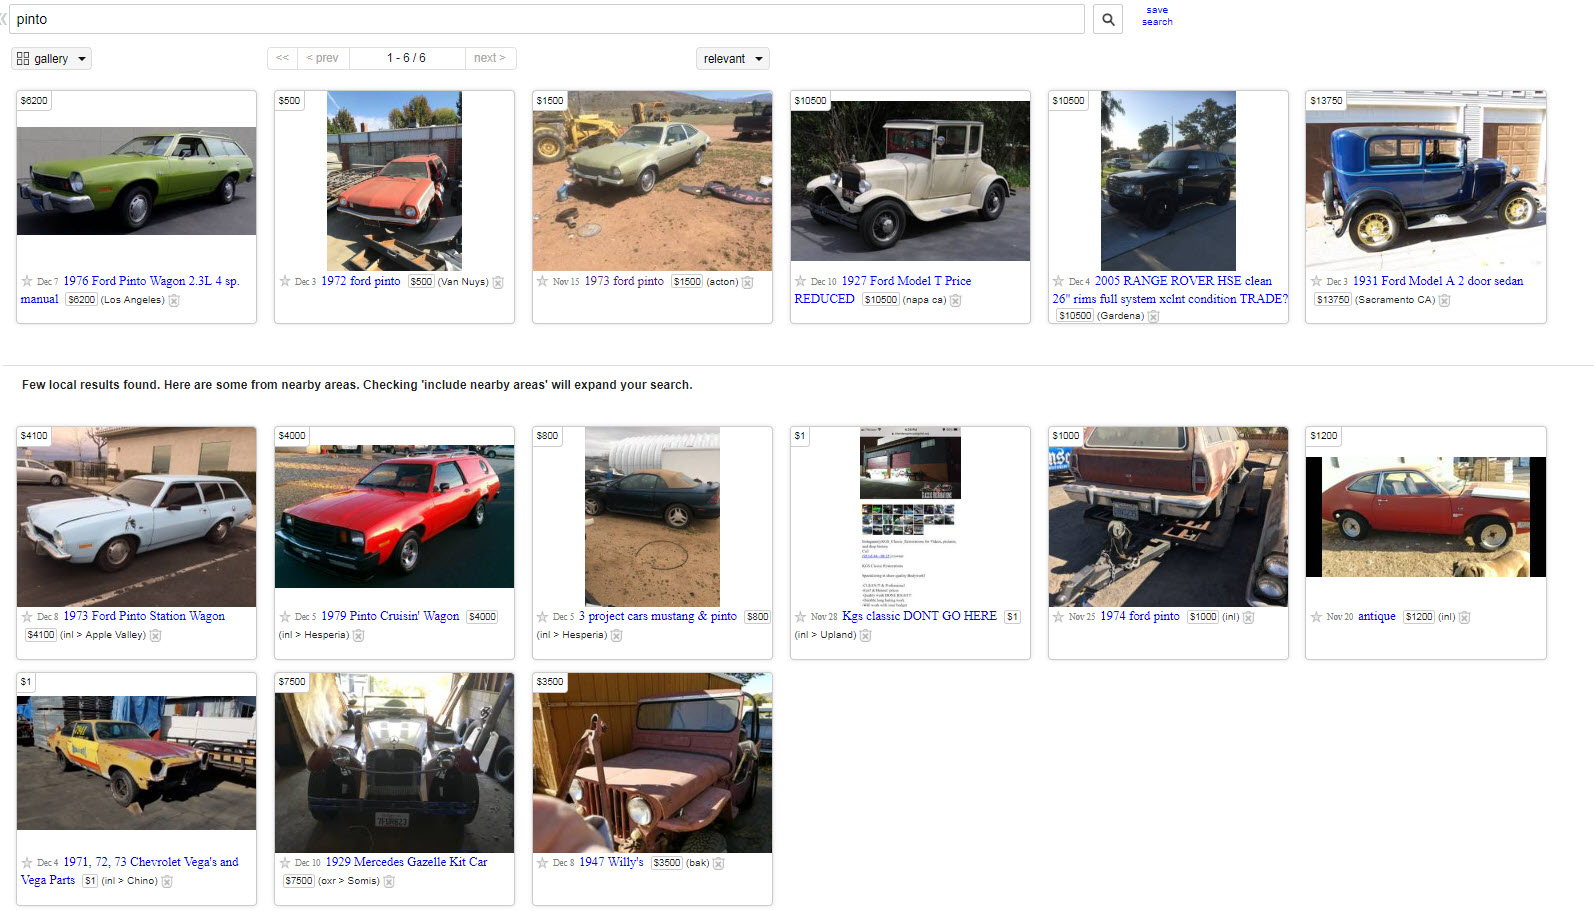This screenshot has height=911, width=1594.
Task: Hide the 1973 ford pinto acton listing
Action: click(x=747, y=282)
